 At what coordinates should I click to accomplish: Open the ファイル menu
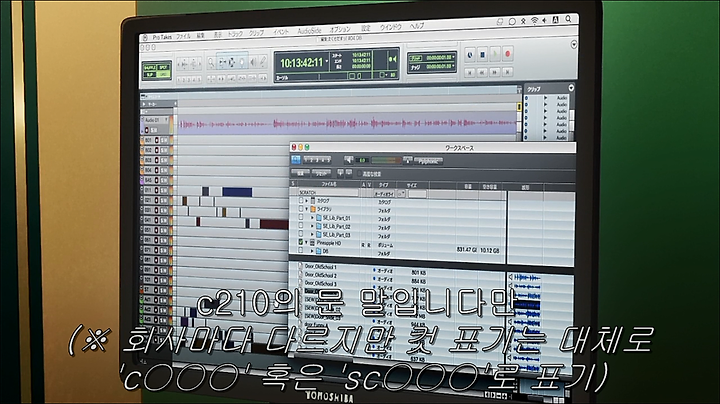(183, 36)
